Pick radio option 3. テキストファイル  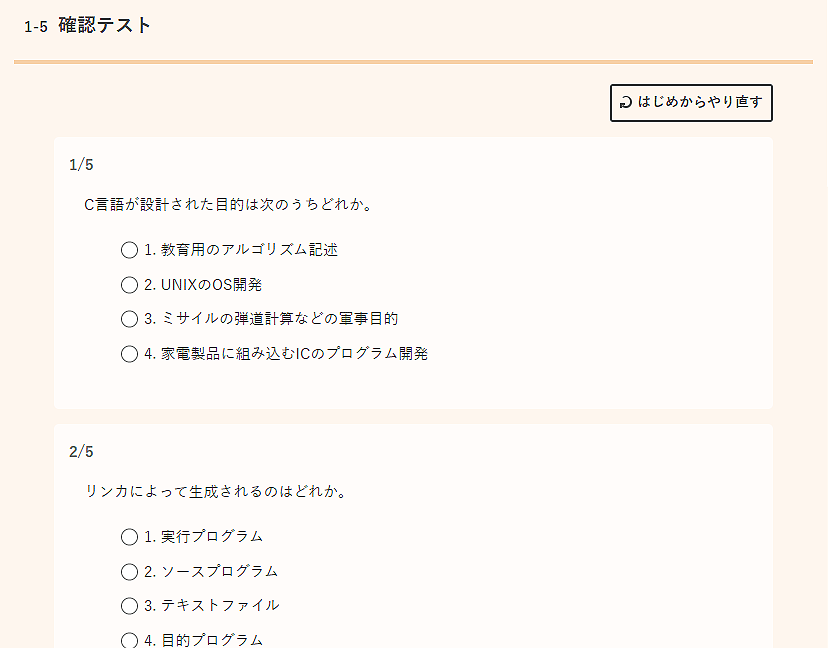(129, 606)
